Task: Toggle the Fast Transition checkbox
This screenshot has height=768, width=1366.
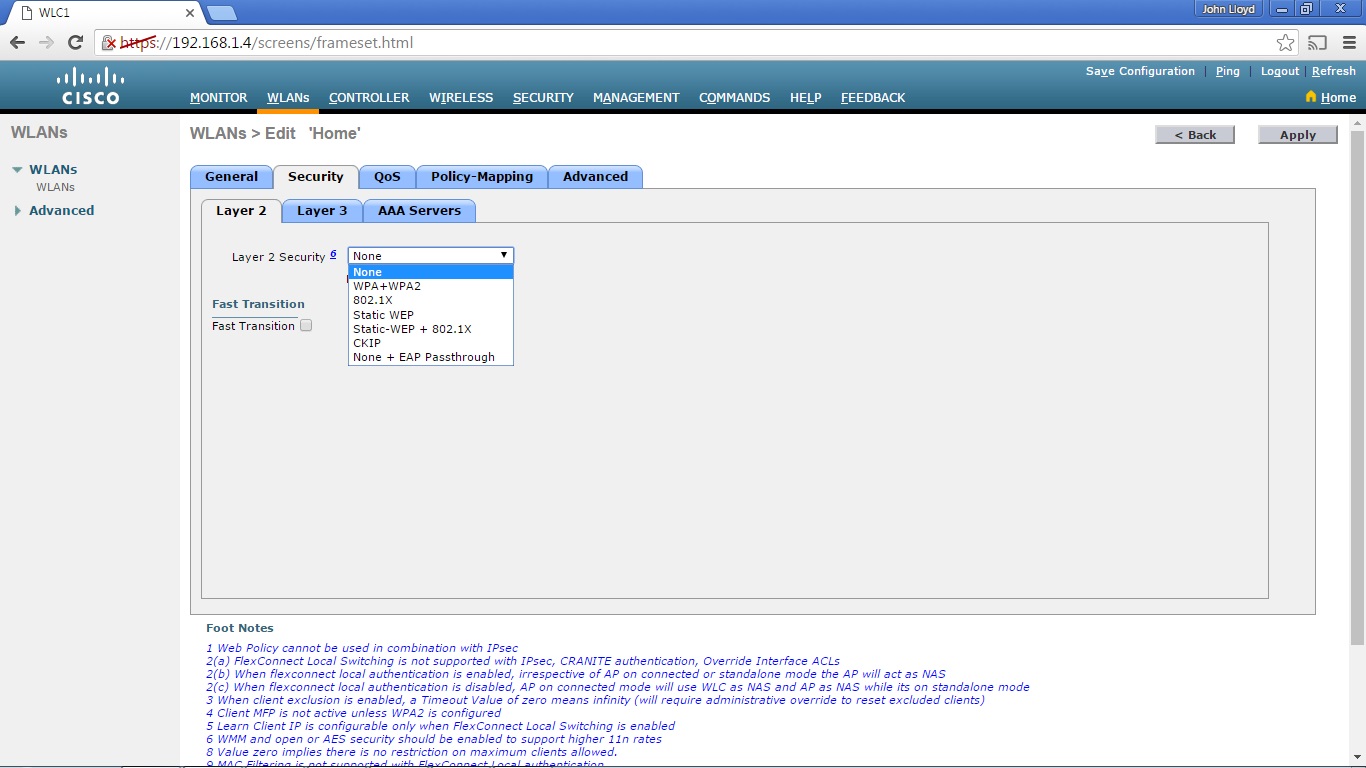Action: pyautogui.click(x=306, y=325)
